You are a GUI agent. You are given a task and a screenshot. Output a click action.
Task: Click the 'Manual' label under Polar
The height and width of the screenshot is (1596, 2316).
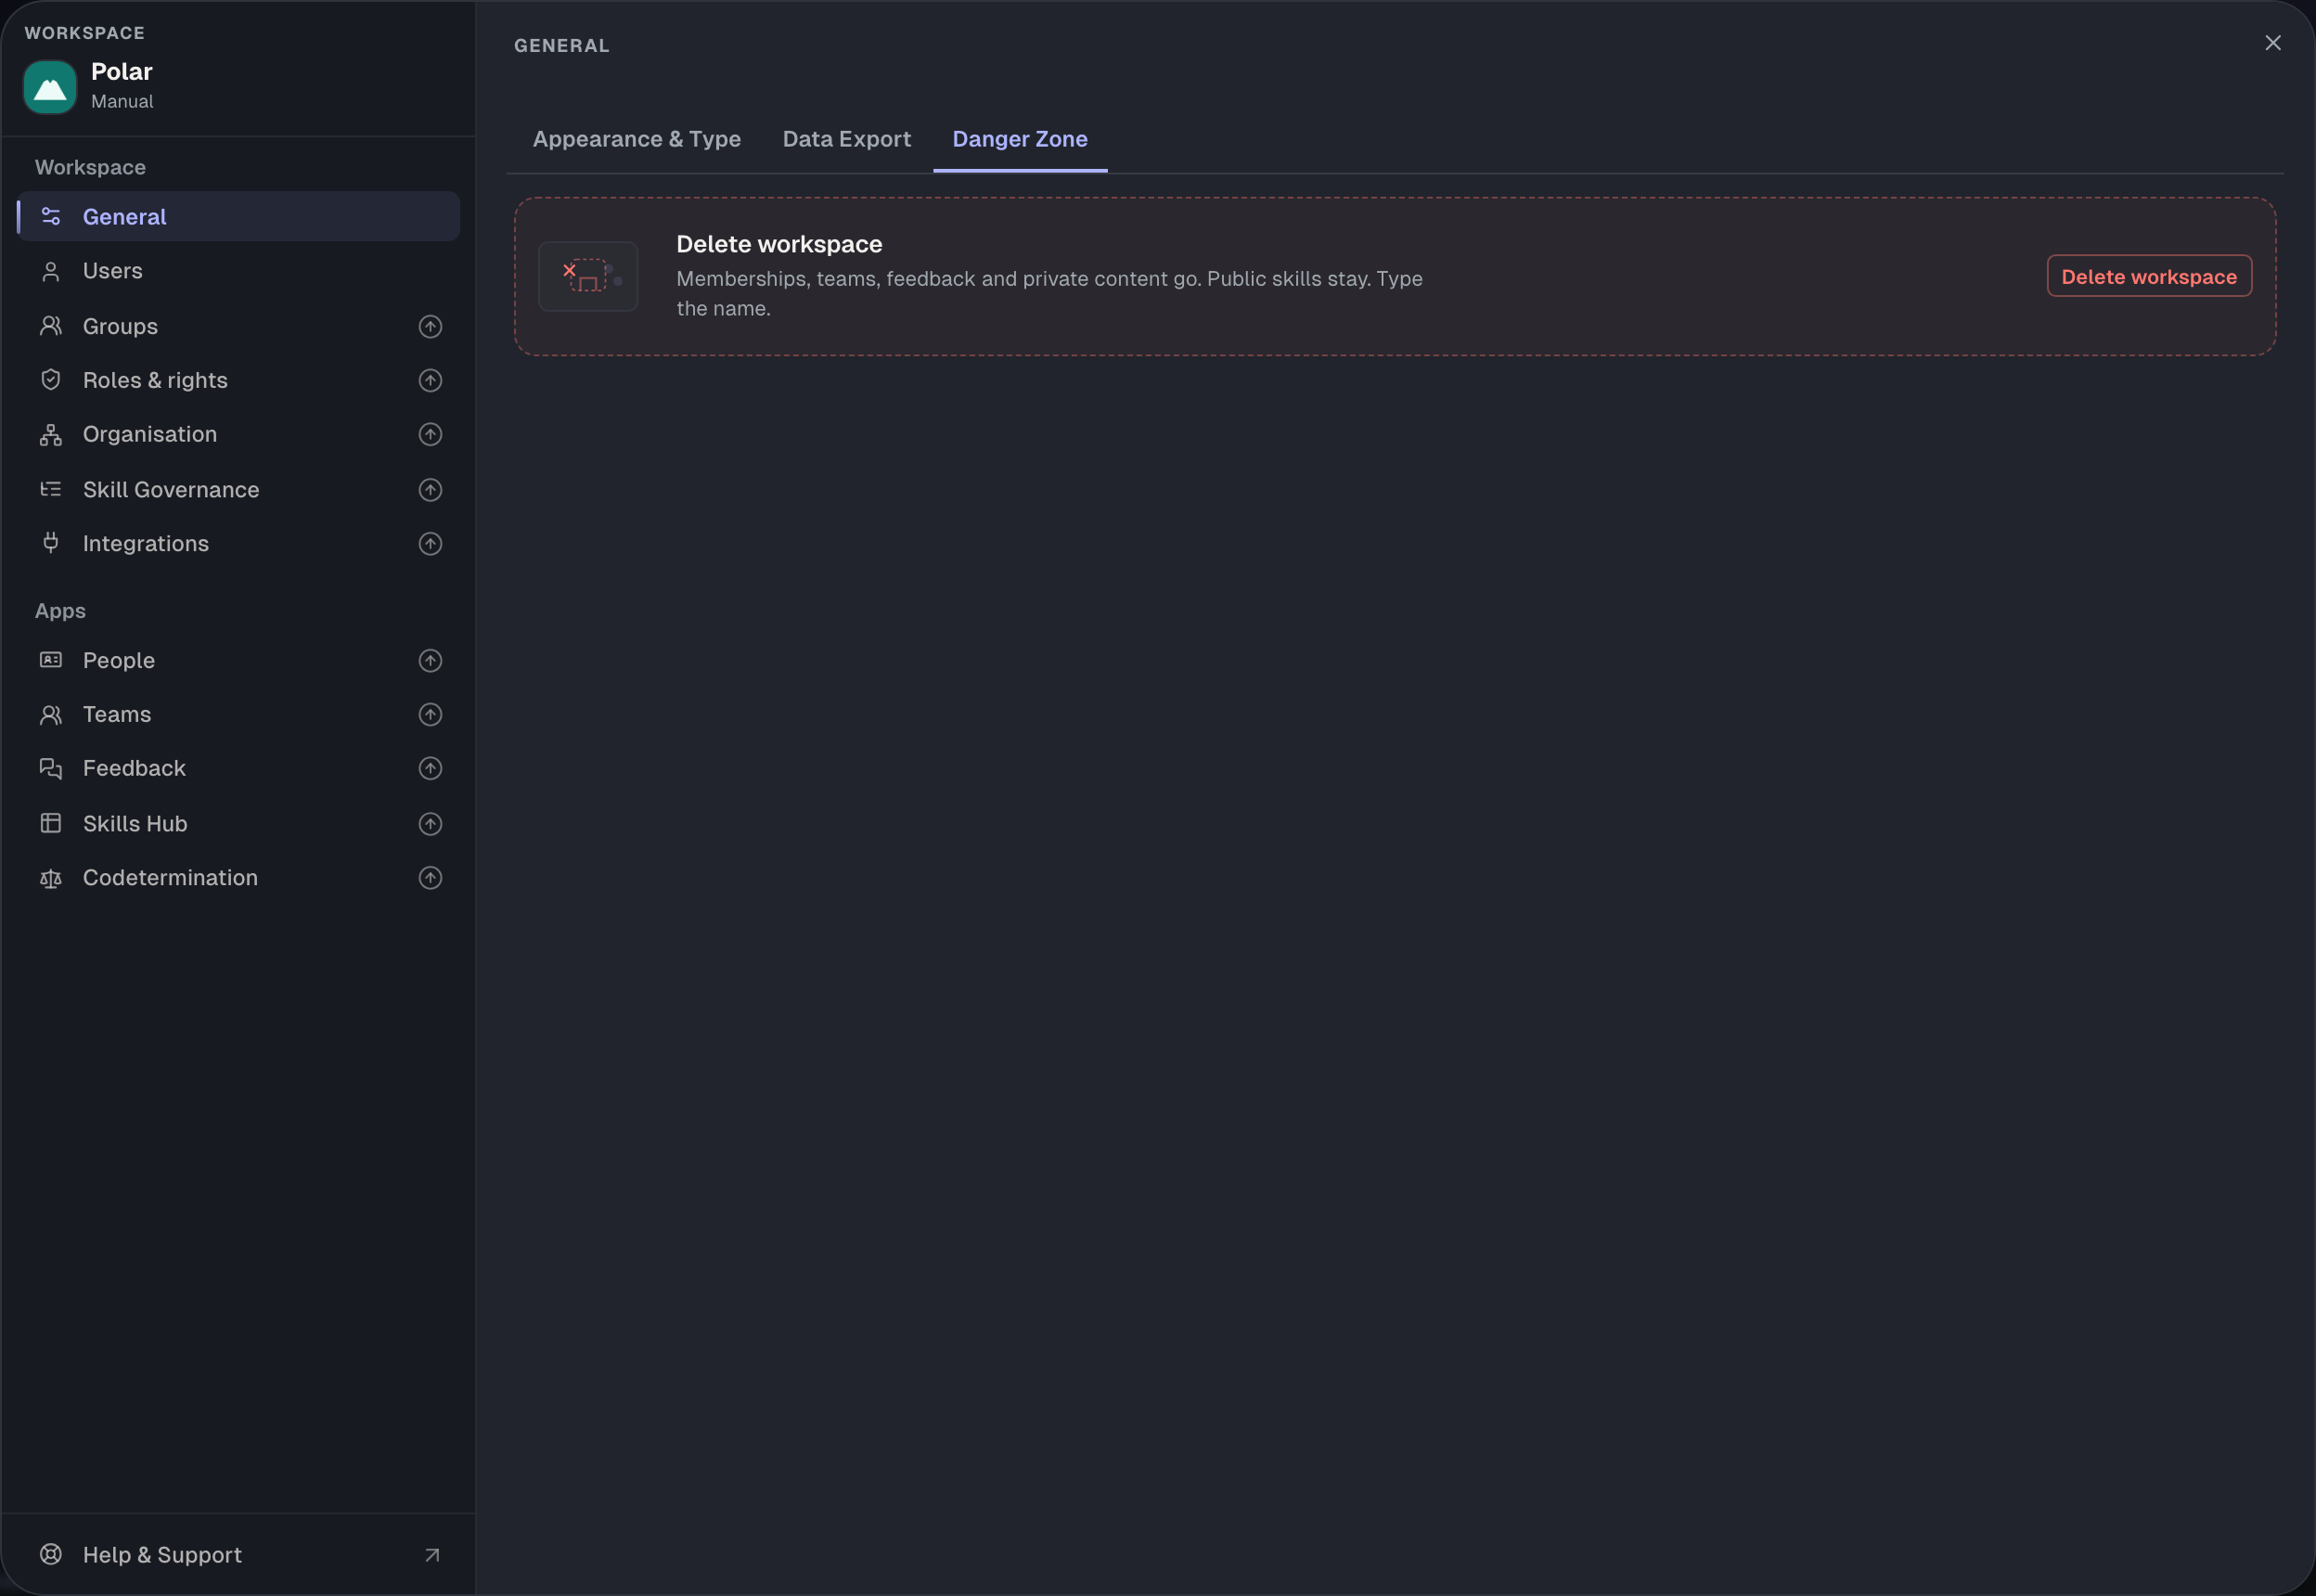coord(122,101)
